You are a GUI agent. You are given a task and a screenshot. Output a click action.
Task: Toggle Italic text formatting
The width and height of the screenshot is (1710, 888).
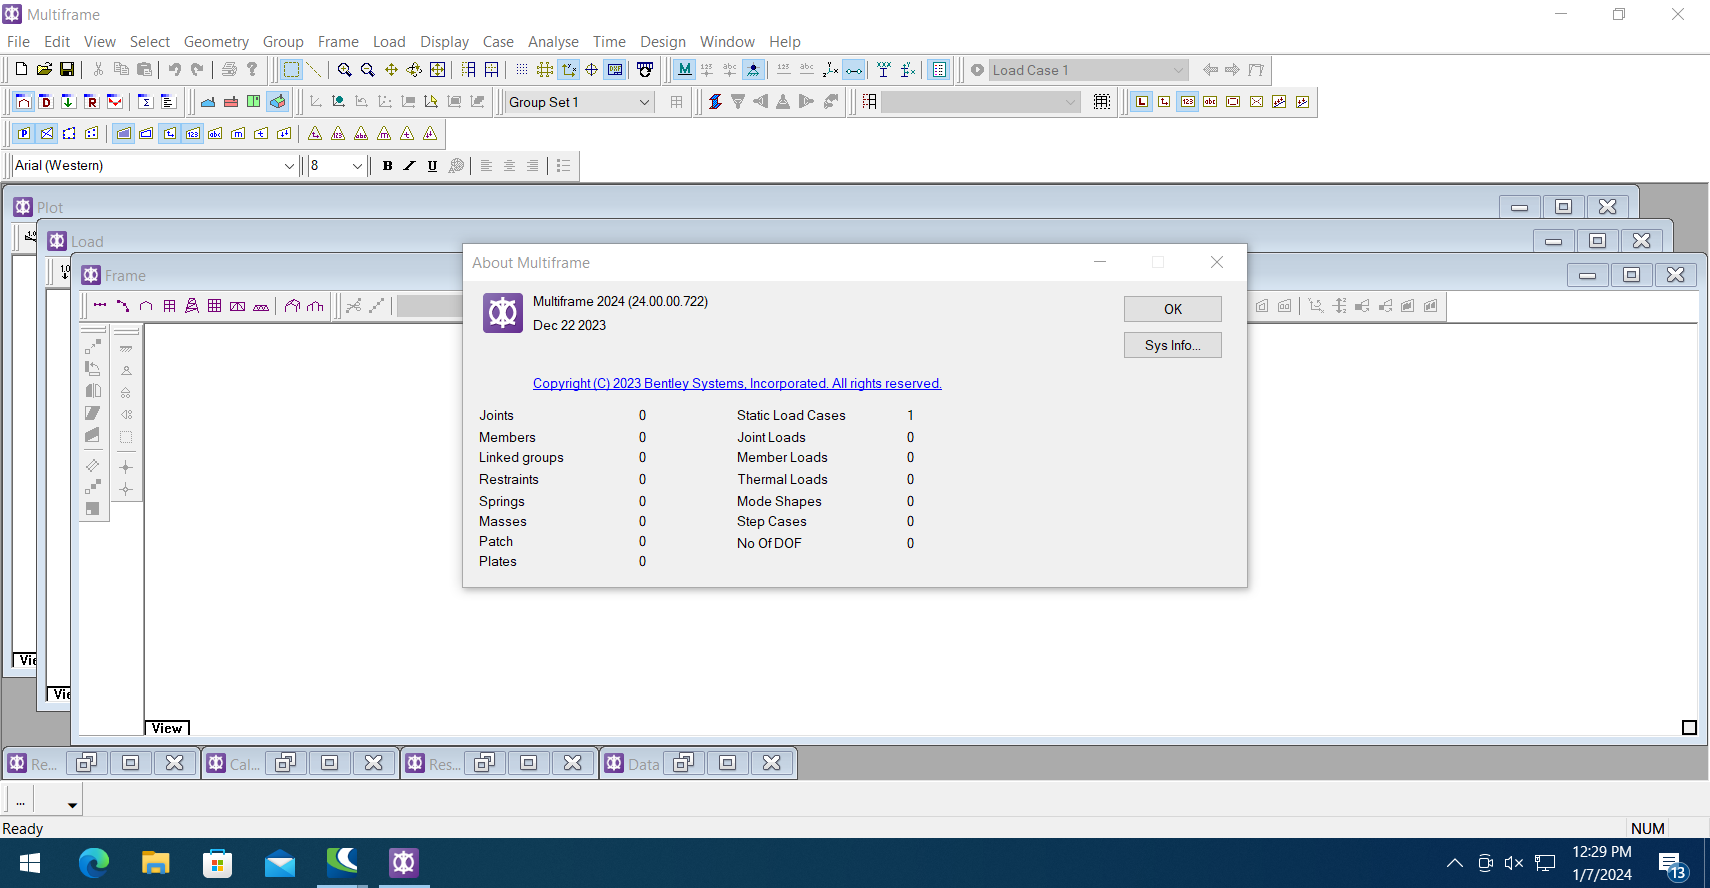pyautogui.click(x=409, y=166)
